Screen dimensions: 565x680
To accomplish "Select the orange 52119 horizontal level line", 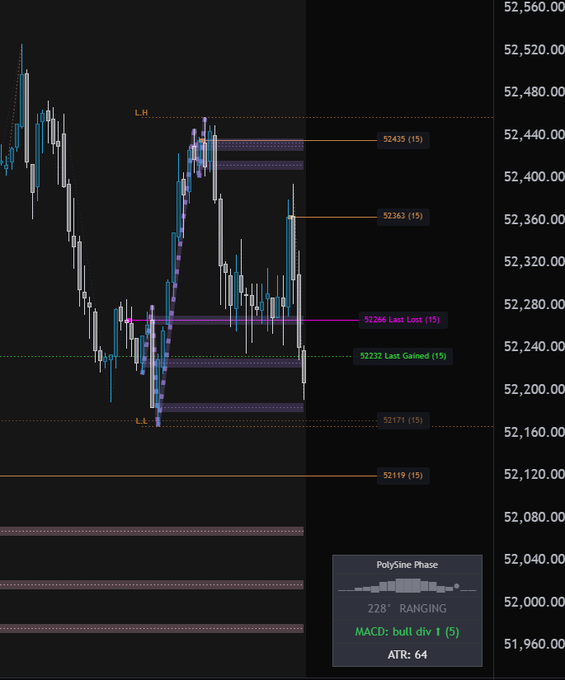I will [x=189, y=476].
